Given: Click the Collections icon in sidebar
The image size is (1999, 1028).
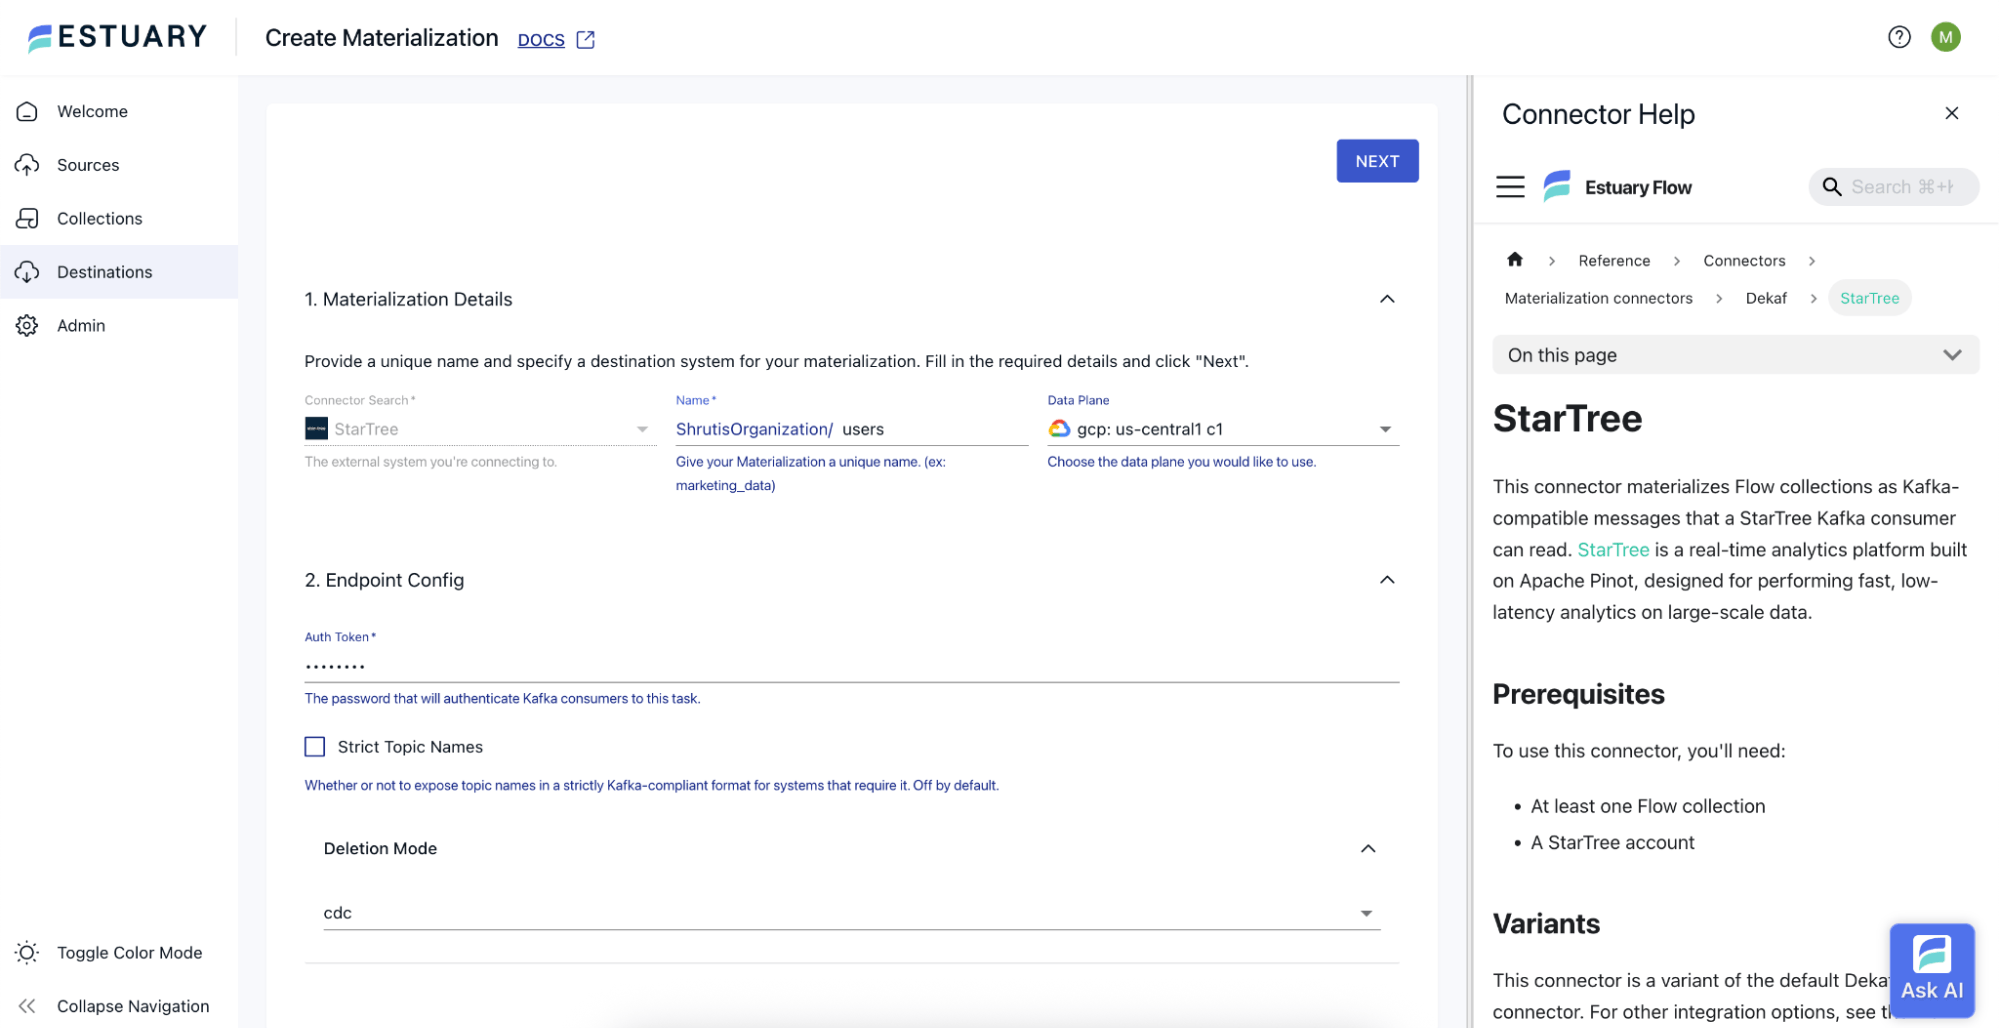Looking at the screenshot, I should 27,218.
